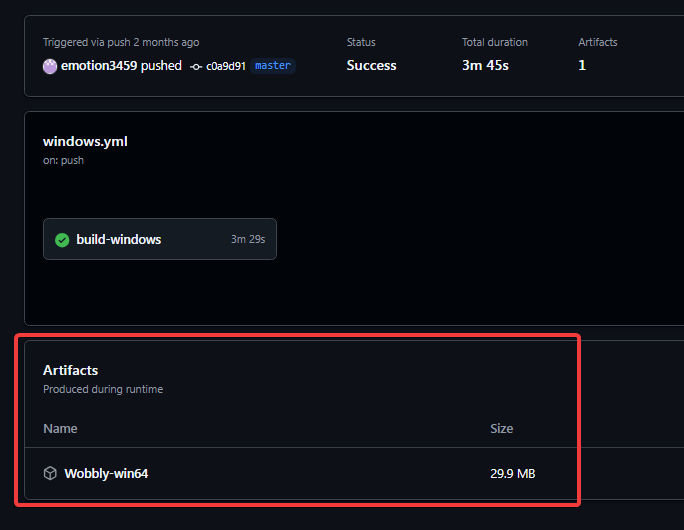Open the build-windows job
The width and height of the screenshot is (684, 530).
coord(118,240)
